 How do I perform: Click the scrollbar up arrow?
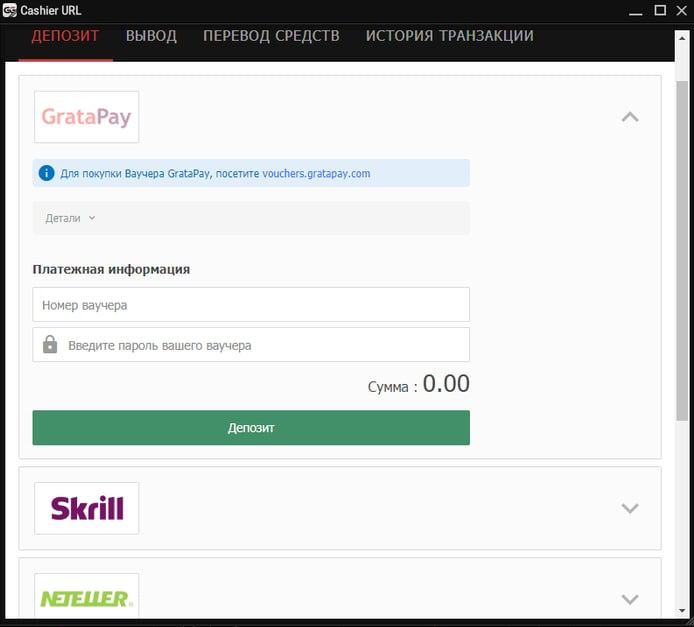point(682,38)
